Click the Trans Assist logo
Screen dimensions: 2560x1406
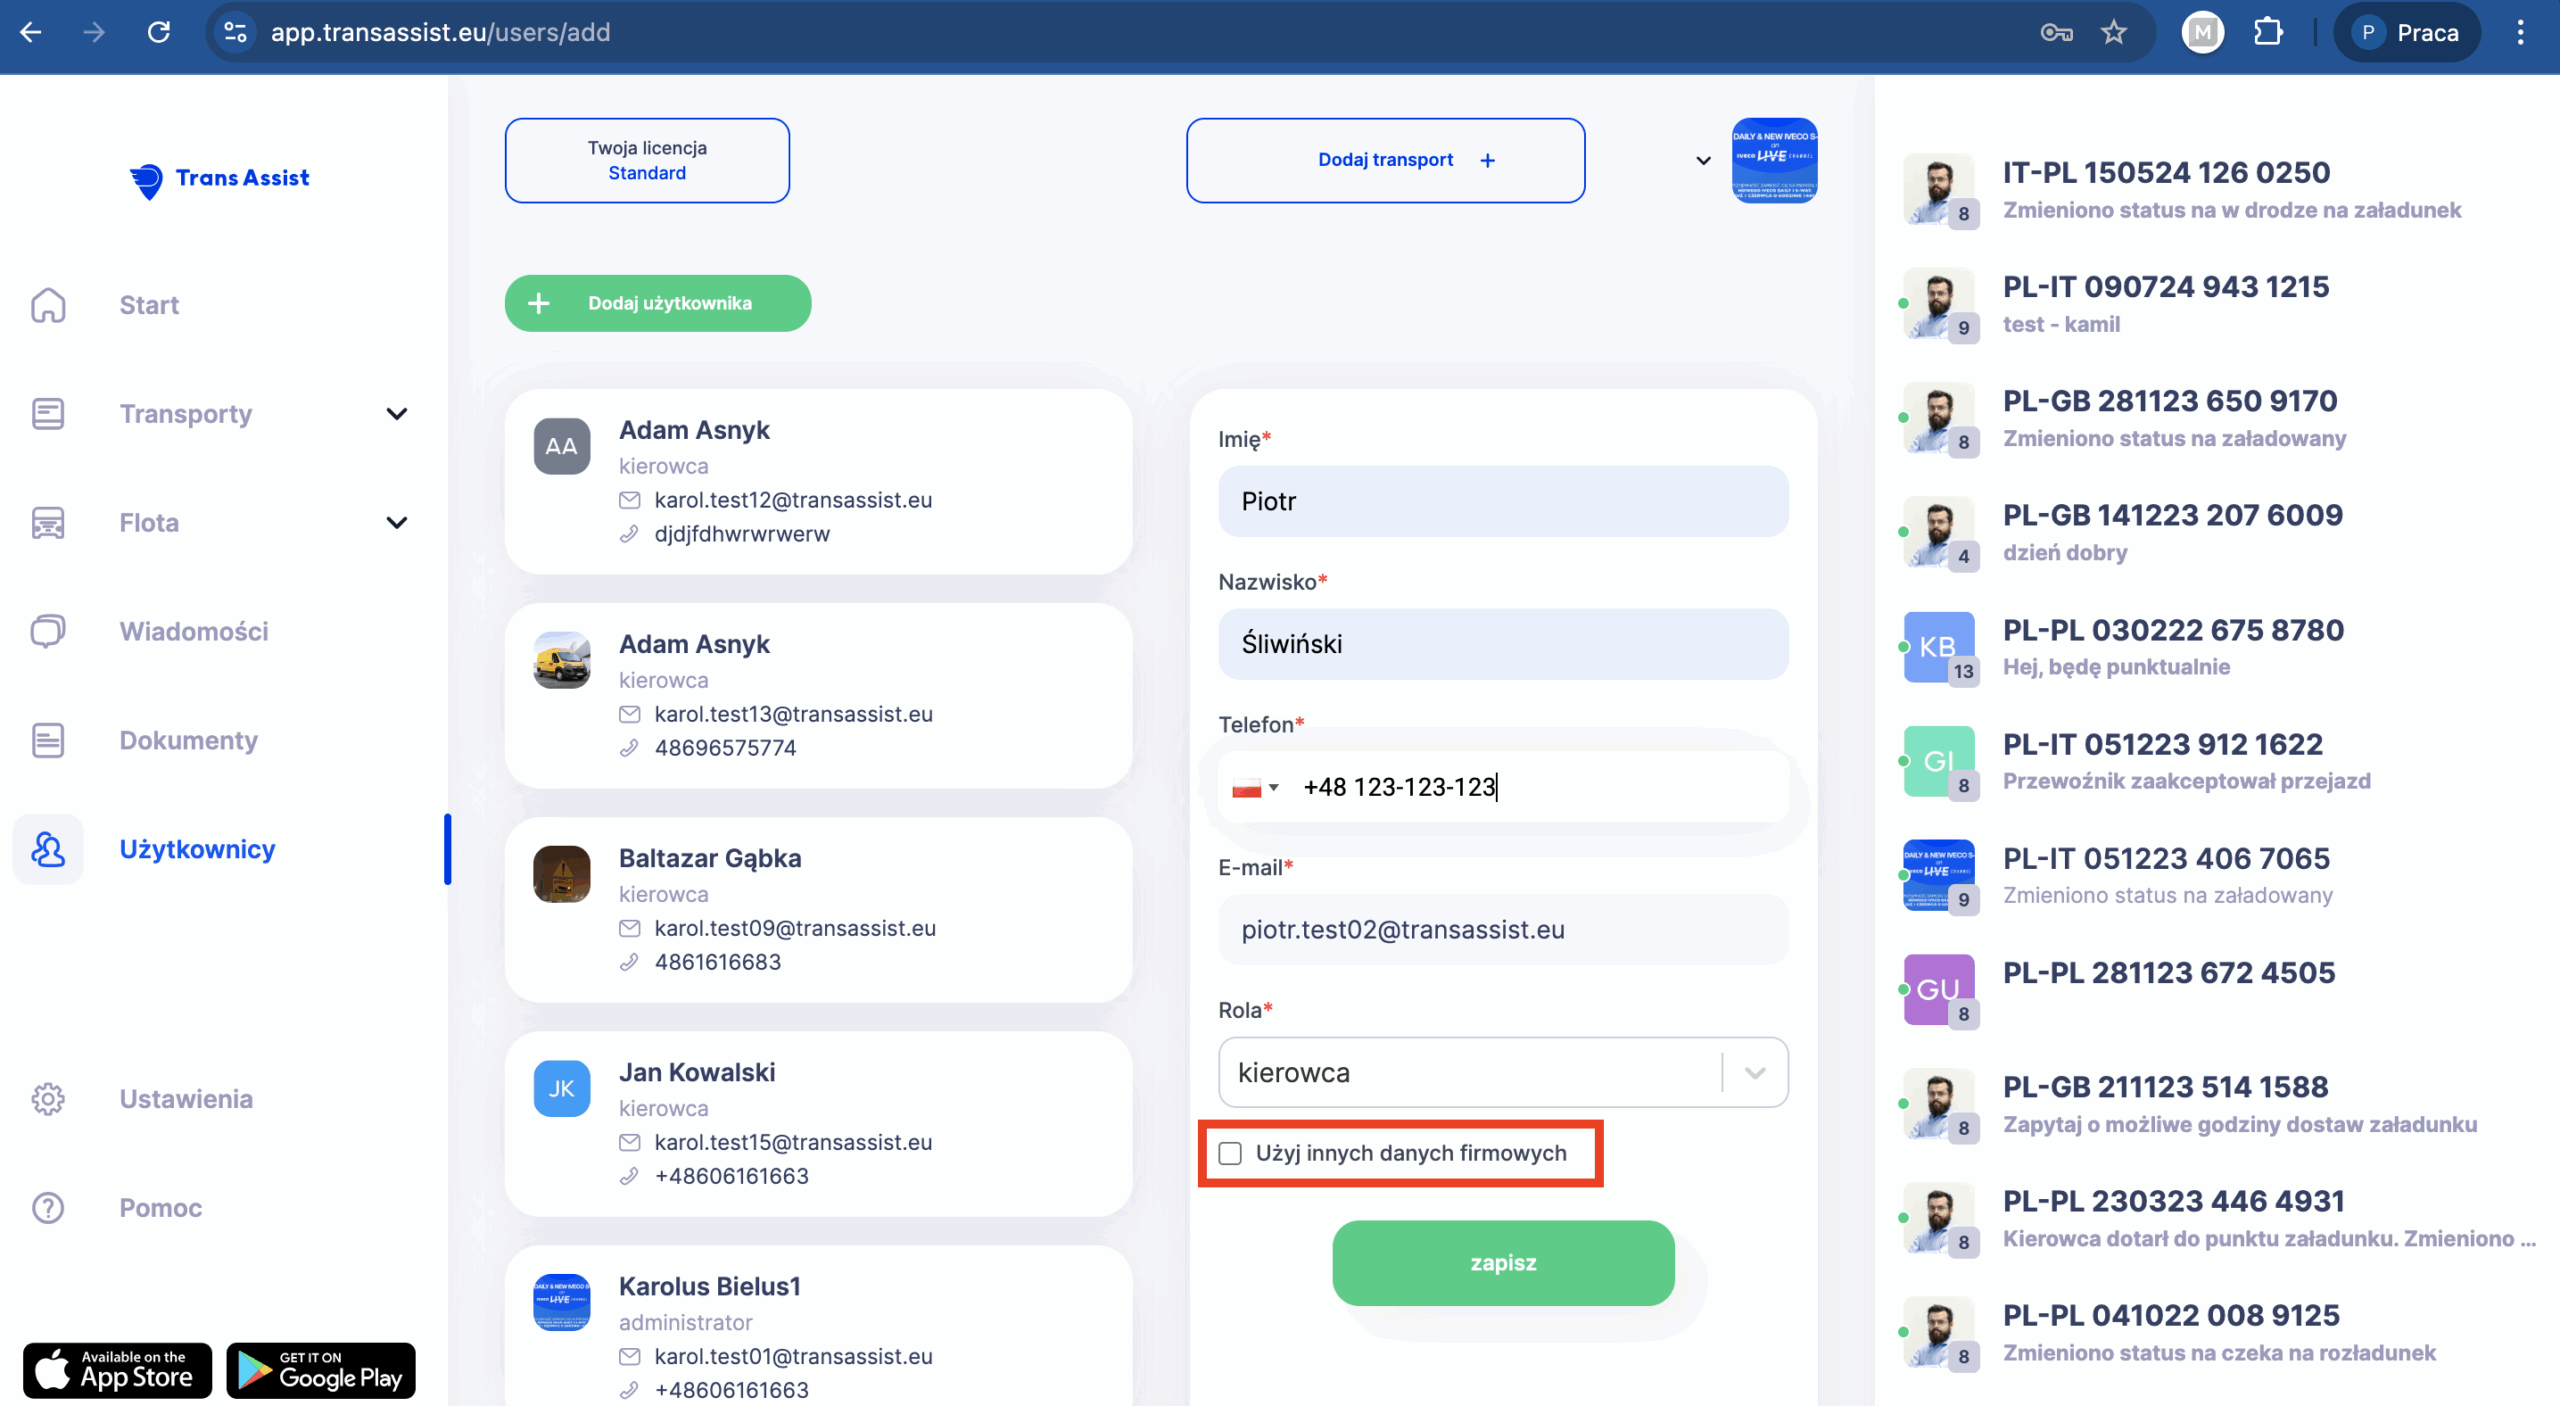pos(220,179)
